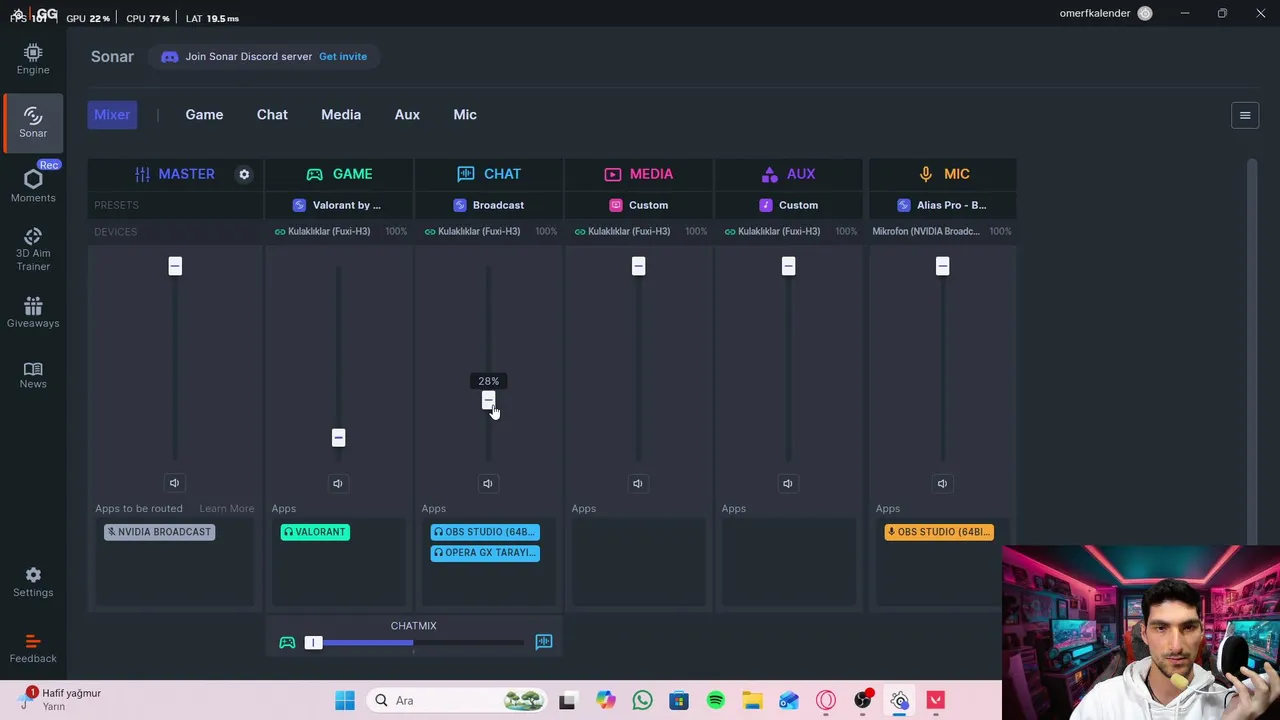Switch to the Chat tab

point(272,115)
